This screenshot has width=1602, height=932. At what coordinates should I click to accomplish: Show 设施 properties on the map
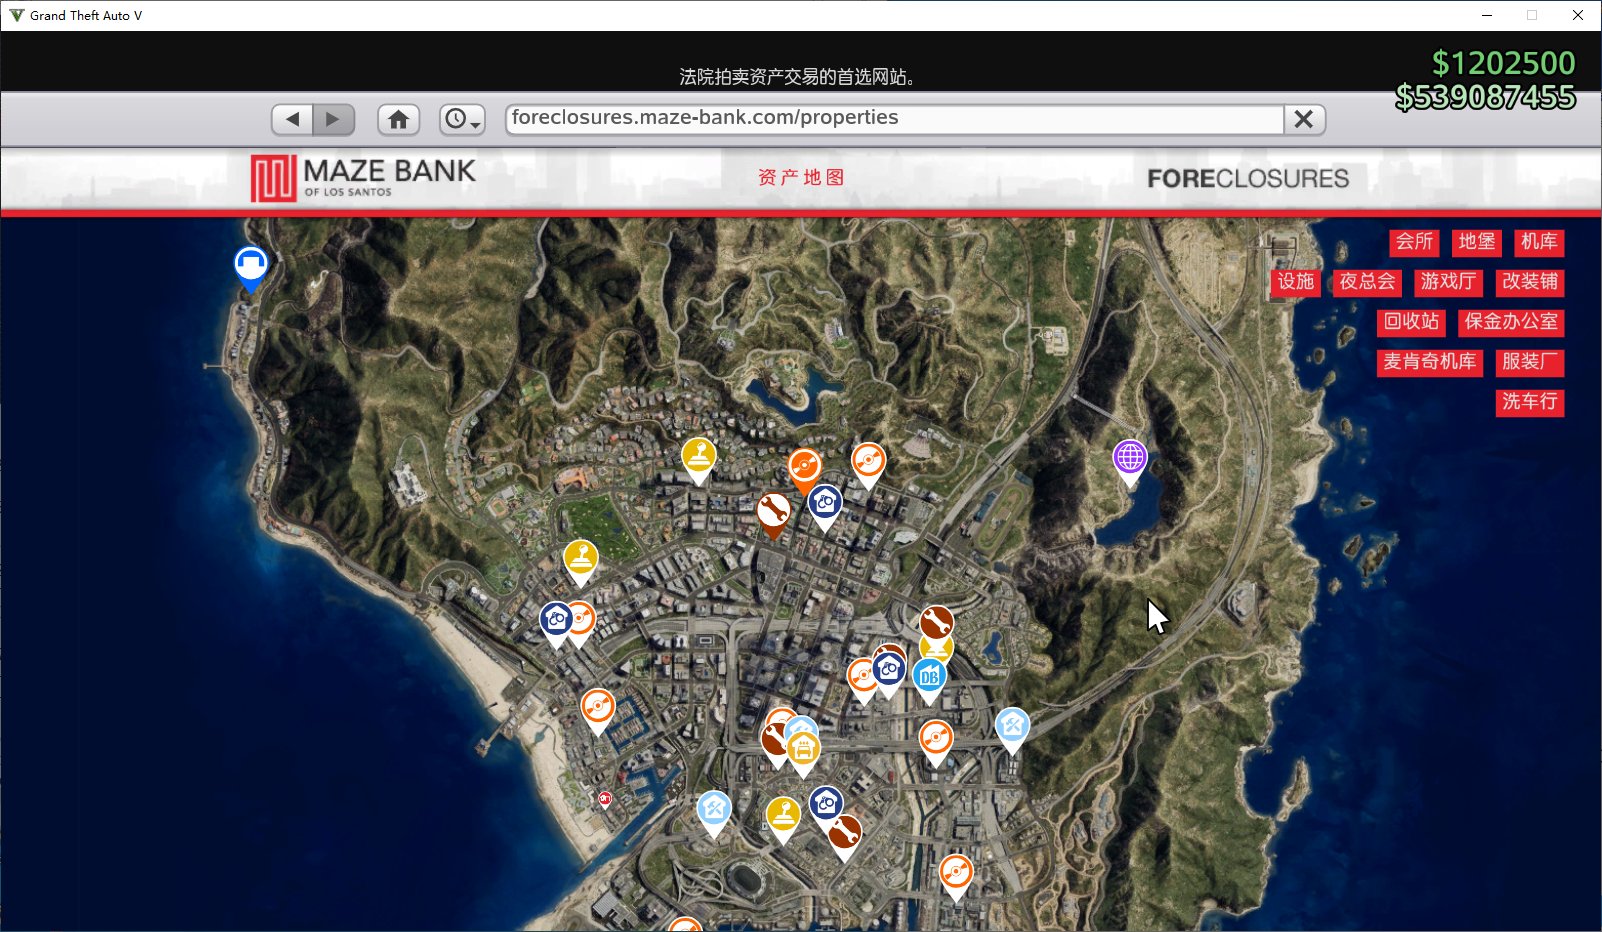click(x=1296, y=282)
